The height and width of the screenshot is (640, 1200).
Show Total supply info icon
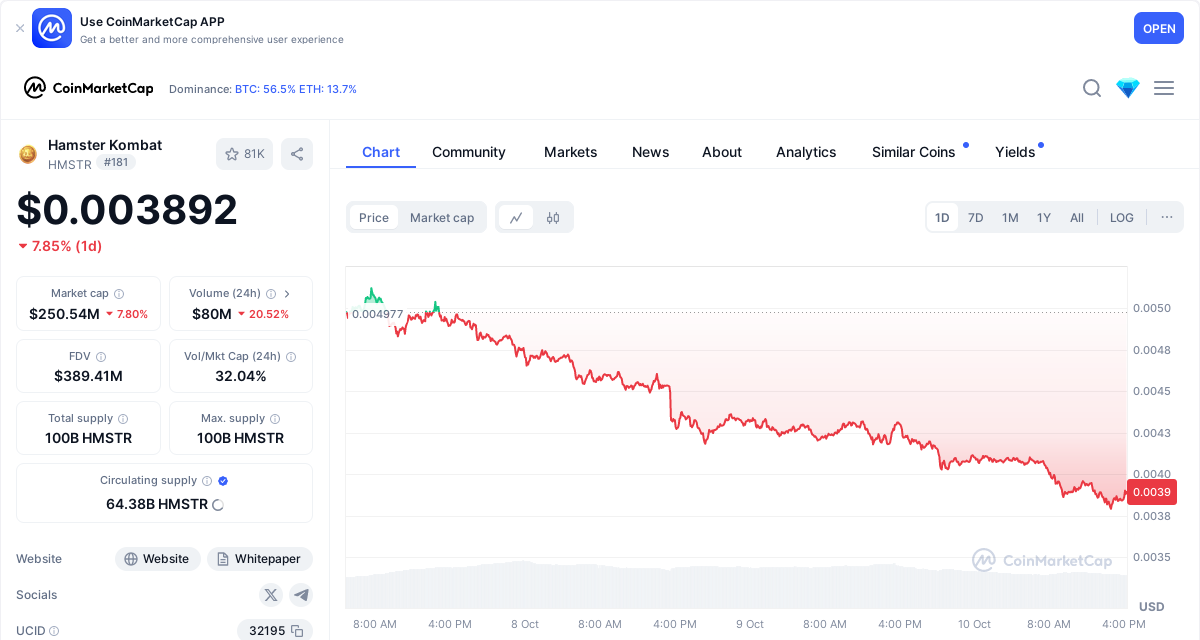tap(123, 419)
